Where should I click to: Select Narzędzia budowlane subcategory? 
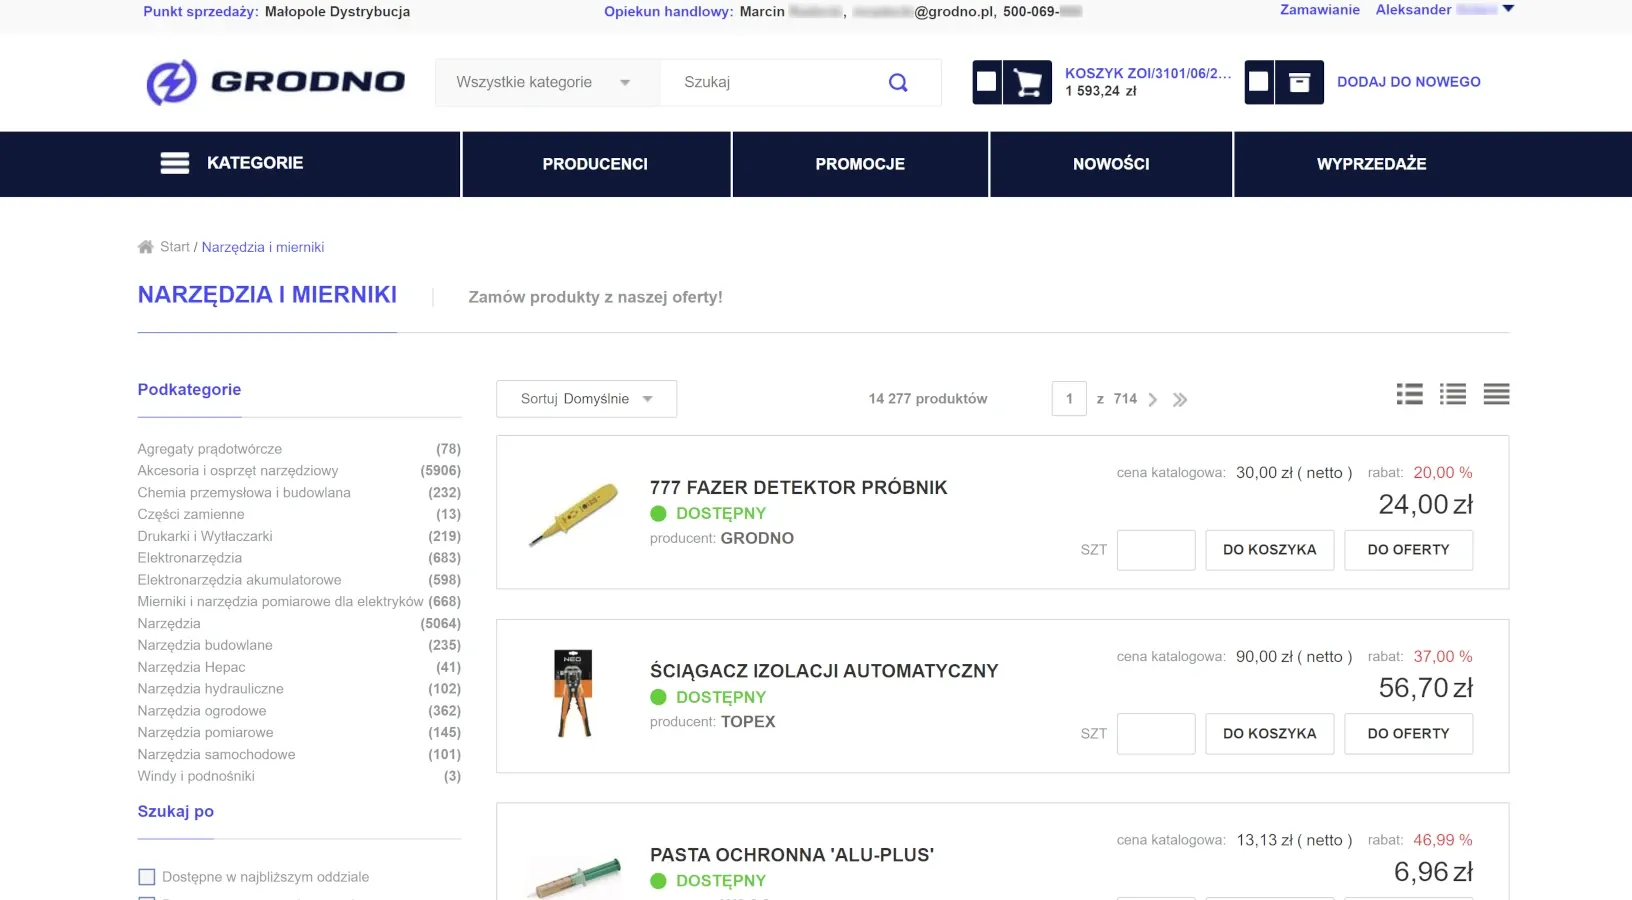pos(205,646)
